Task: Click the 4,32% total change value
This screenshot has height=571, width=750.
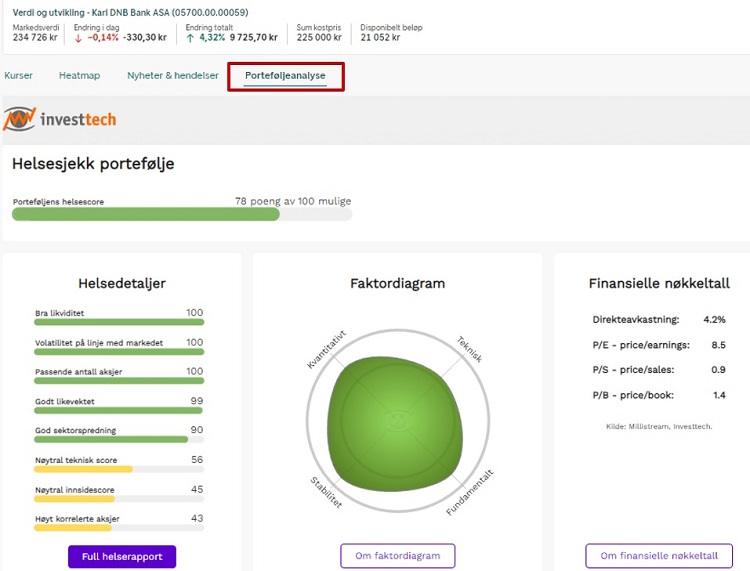Action: tap(212, 37)
